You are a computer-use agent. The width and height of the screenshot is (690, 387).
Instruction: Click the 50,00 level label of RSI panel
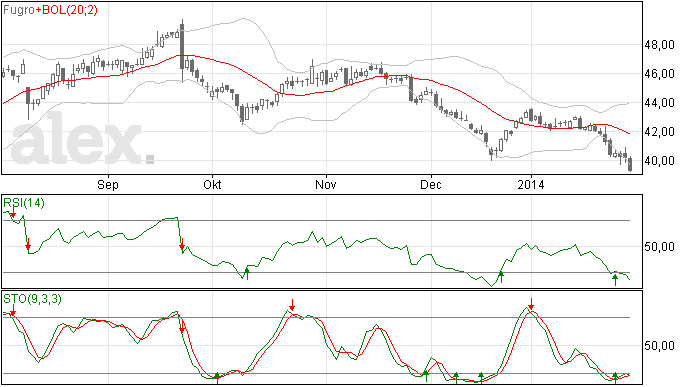pos(659,247)
